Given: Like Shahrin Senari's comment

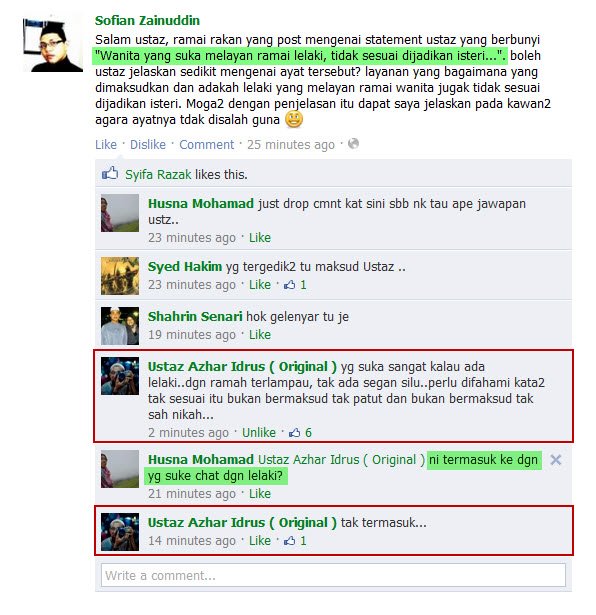Looking at the screenshot, I should (260, 335).
